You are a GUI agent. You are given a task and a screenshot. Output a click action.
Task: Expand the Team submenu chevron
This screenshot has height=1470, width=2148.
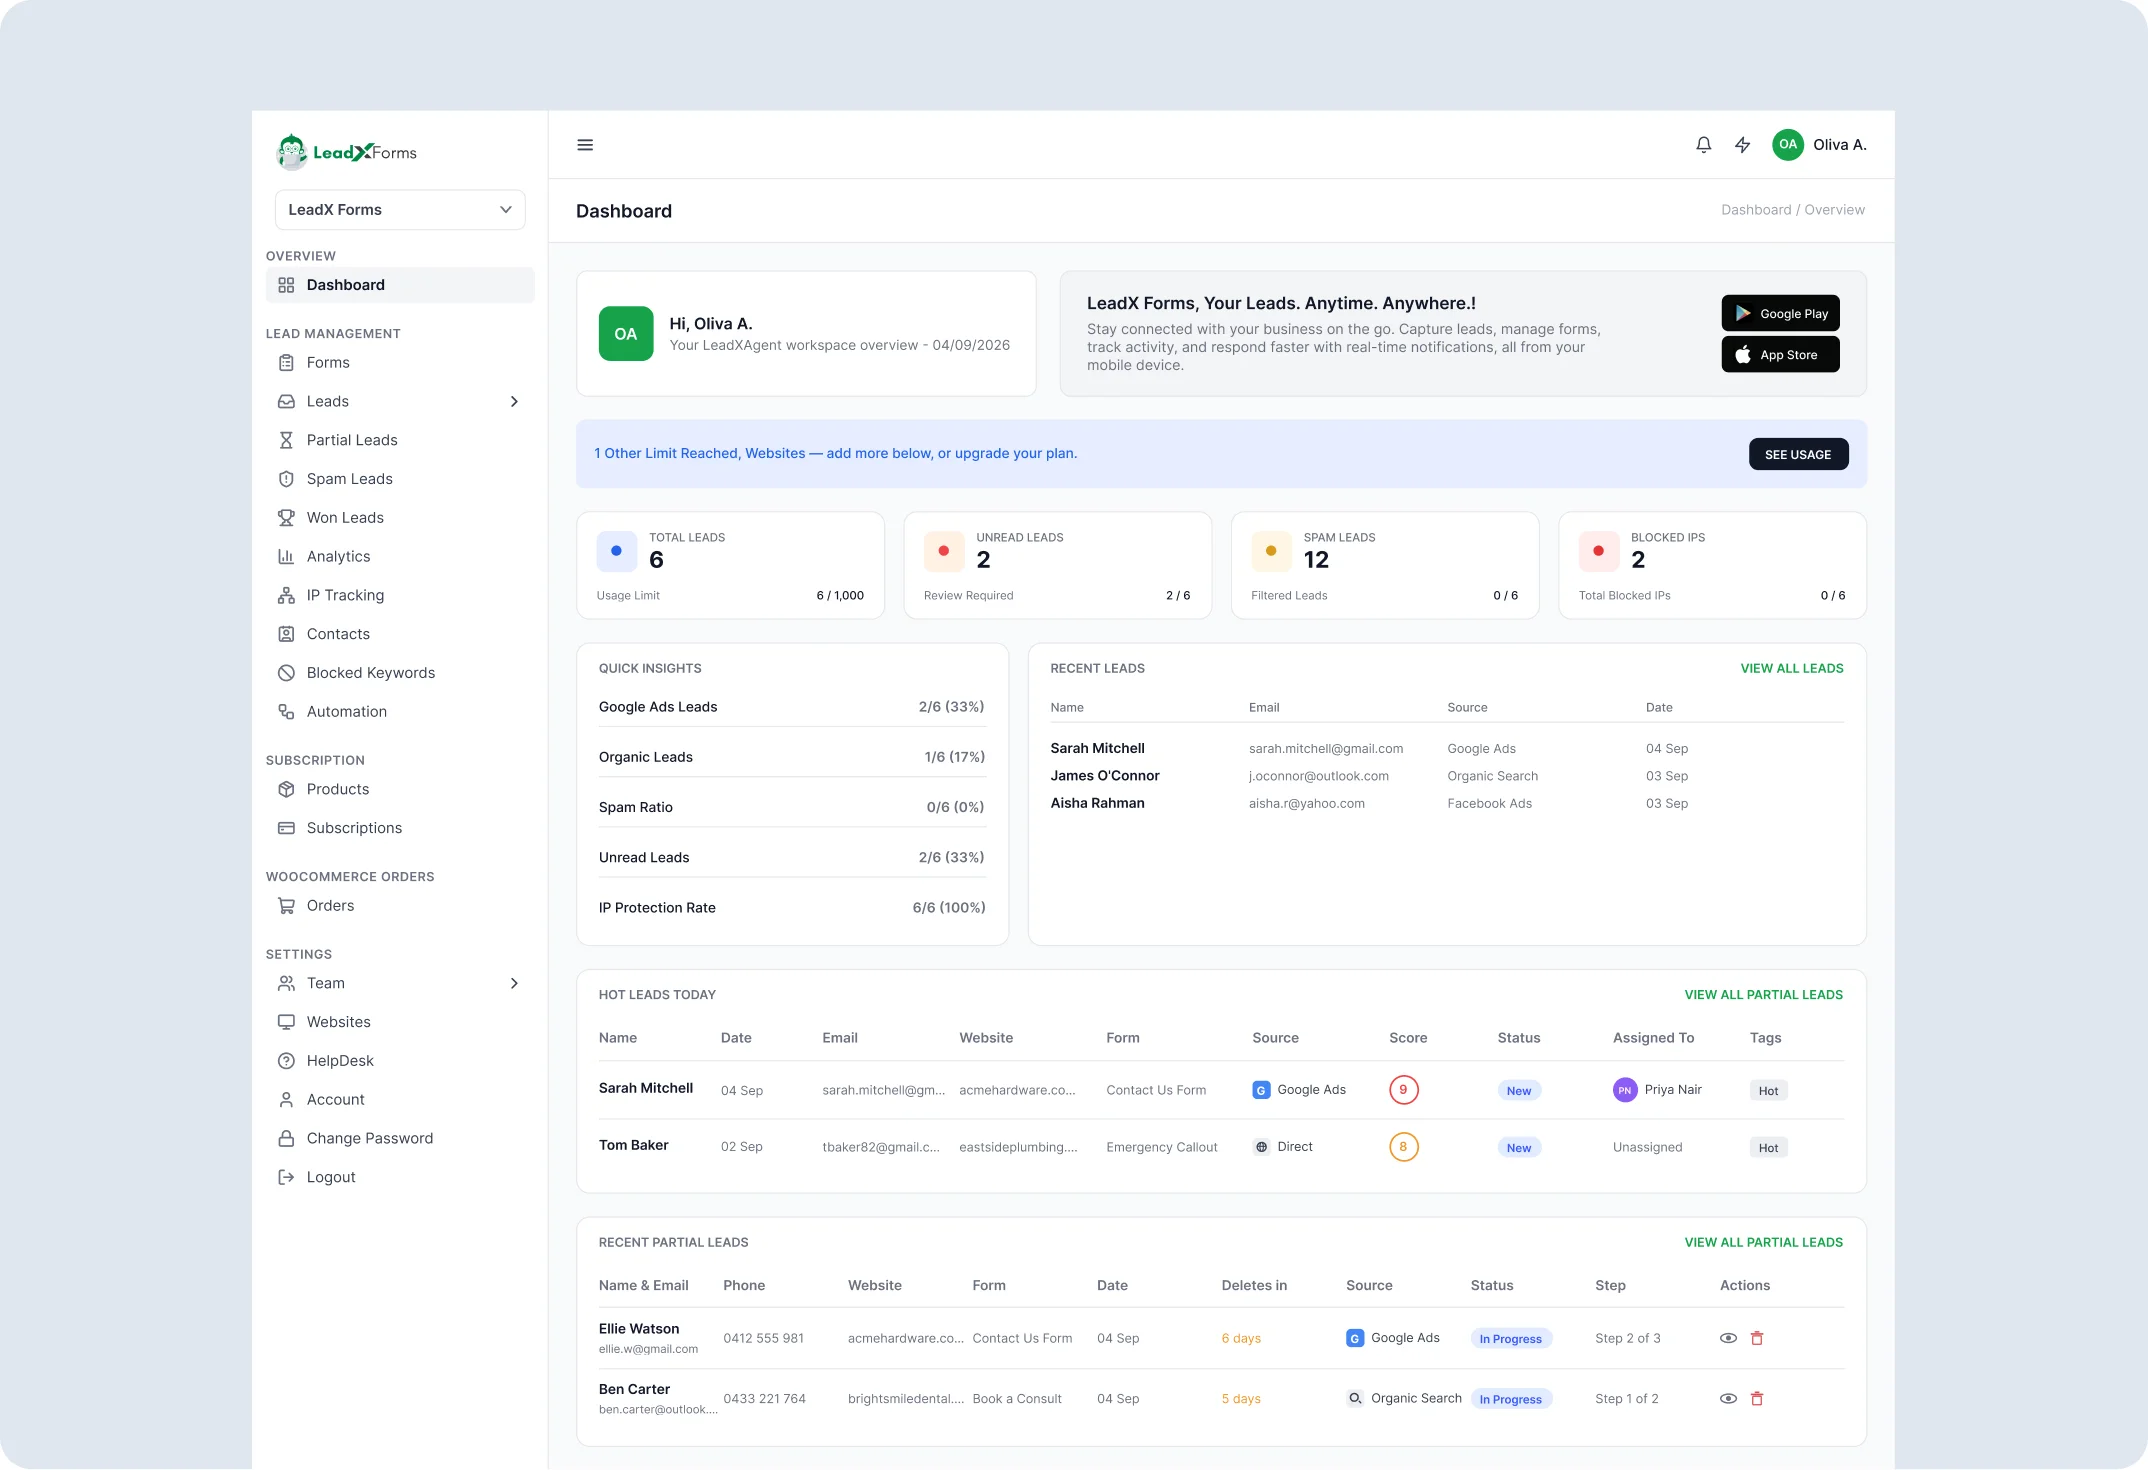click(x=514, y=984)
